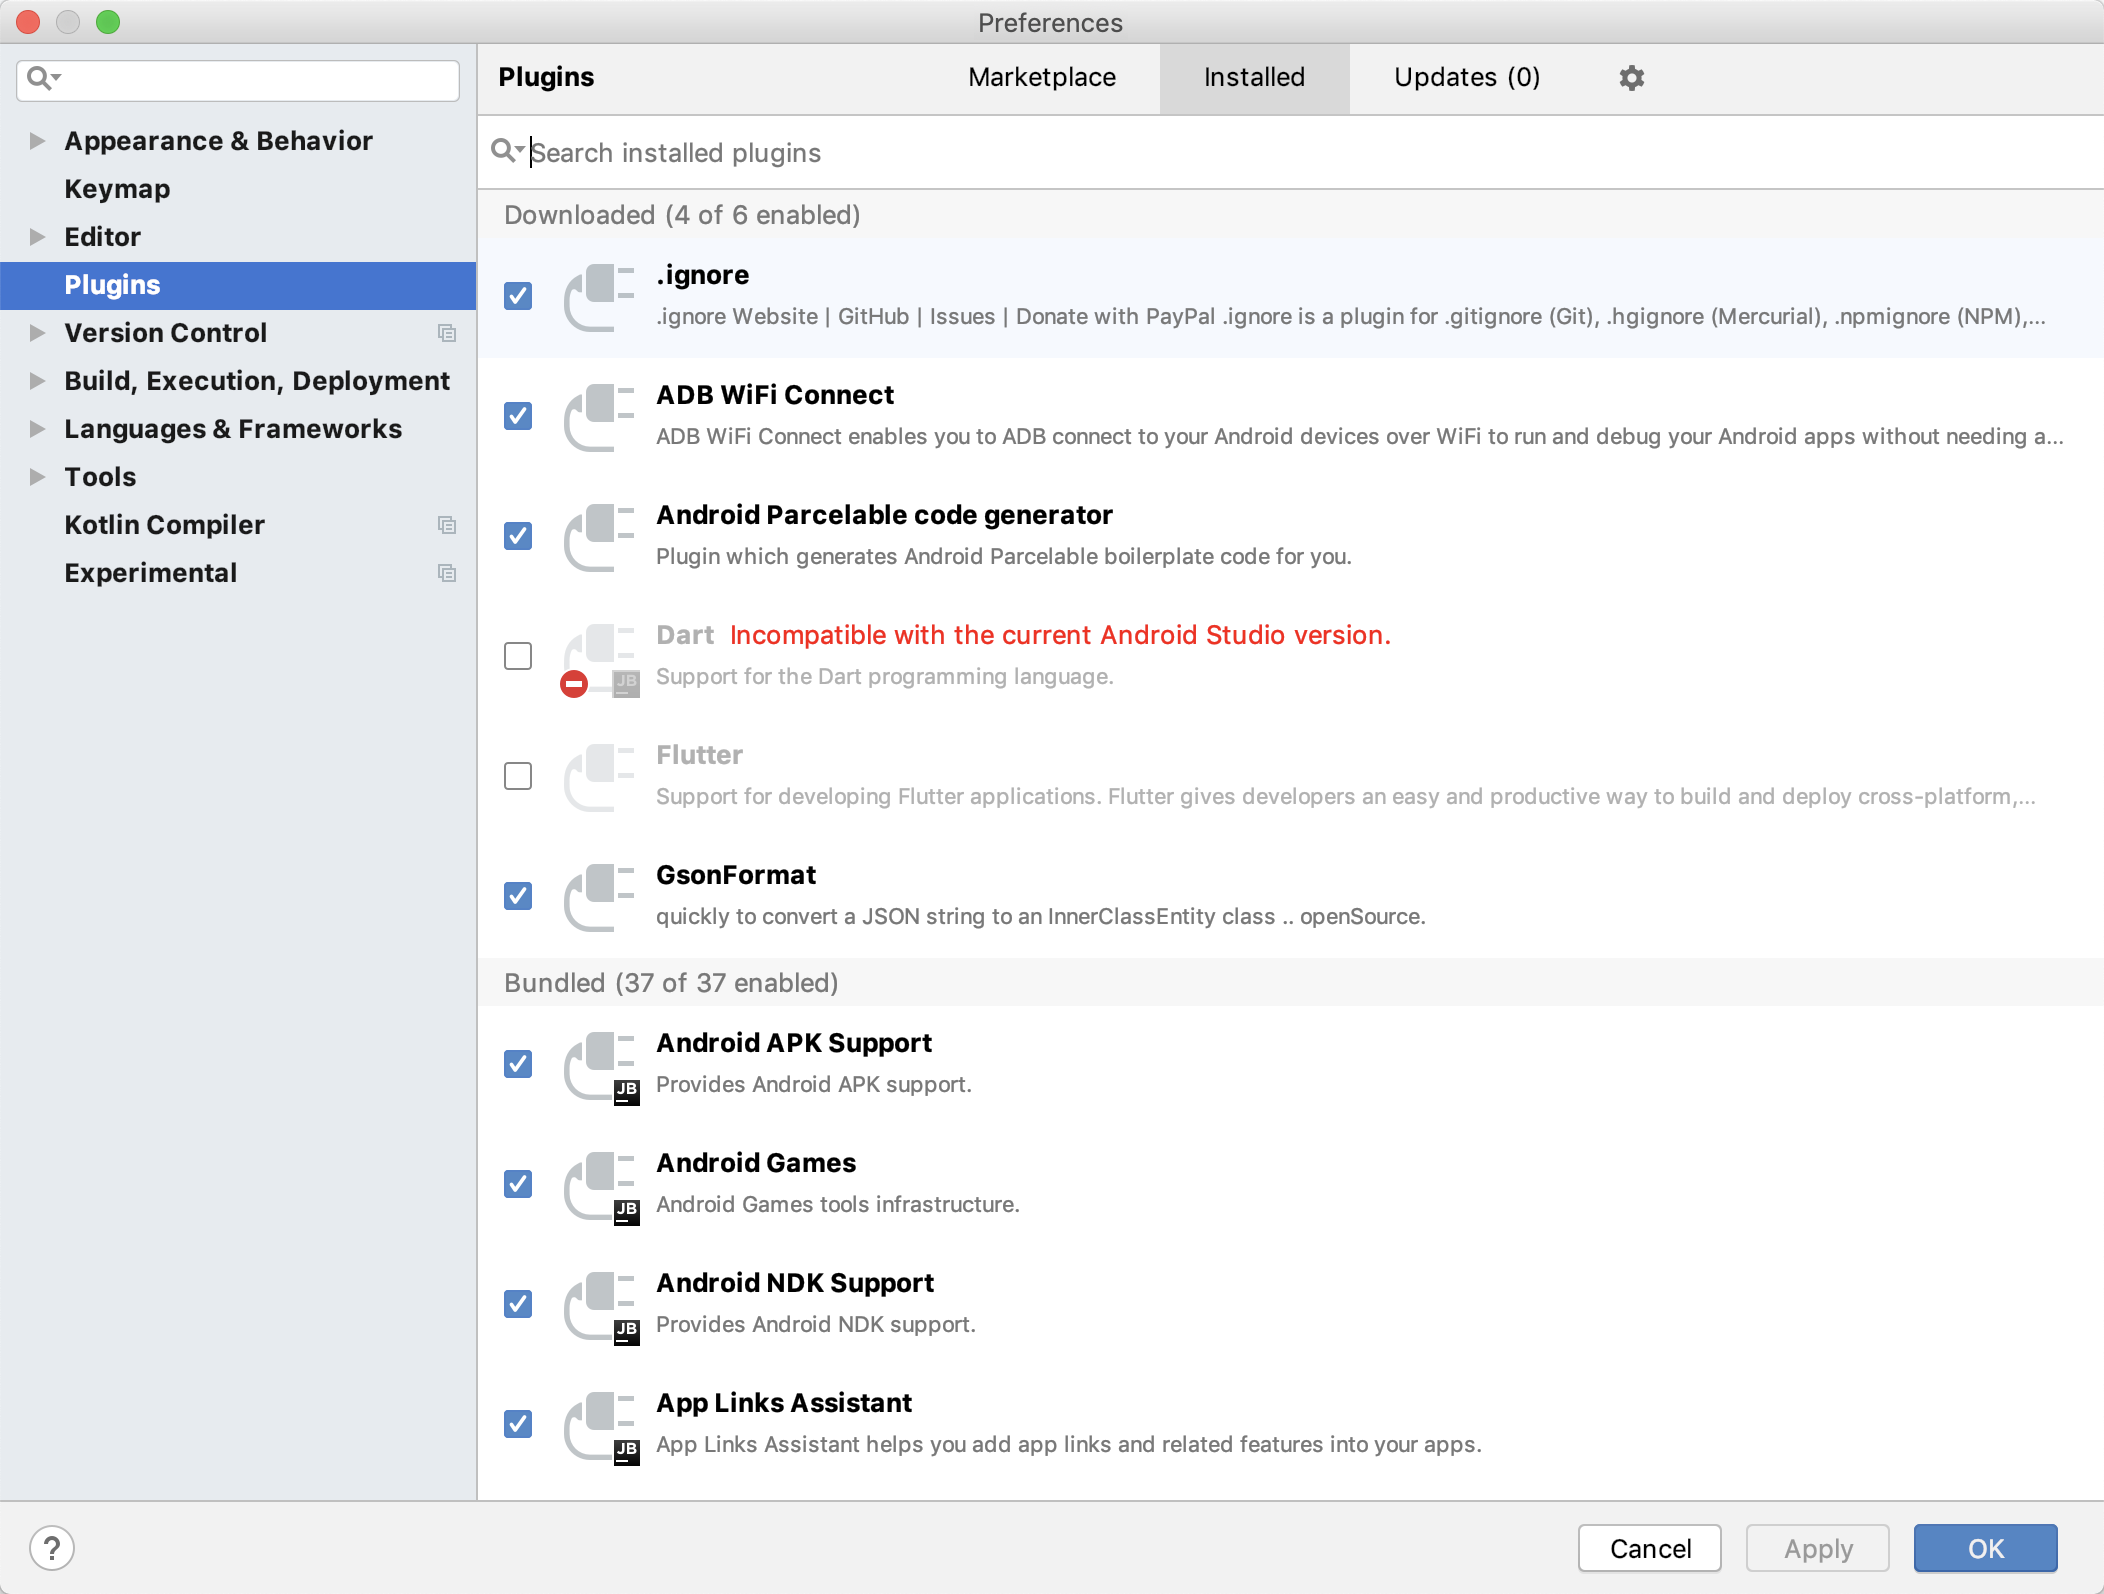Switch to the Marketplace tab

point(1042,77)
